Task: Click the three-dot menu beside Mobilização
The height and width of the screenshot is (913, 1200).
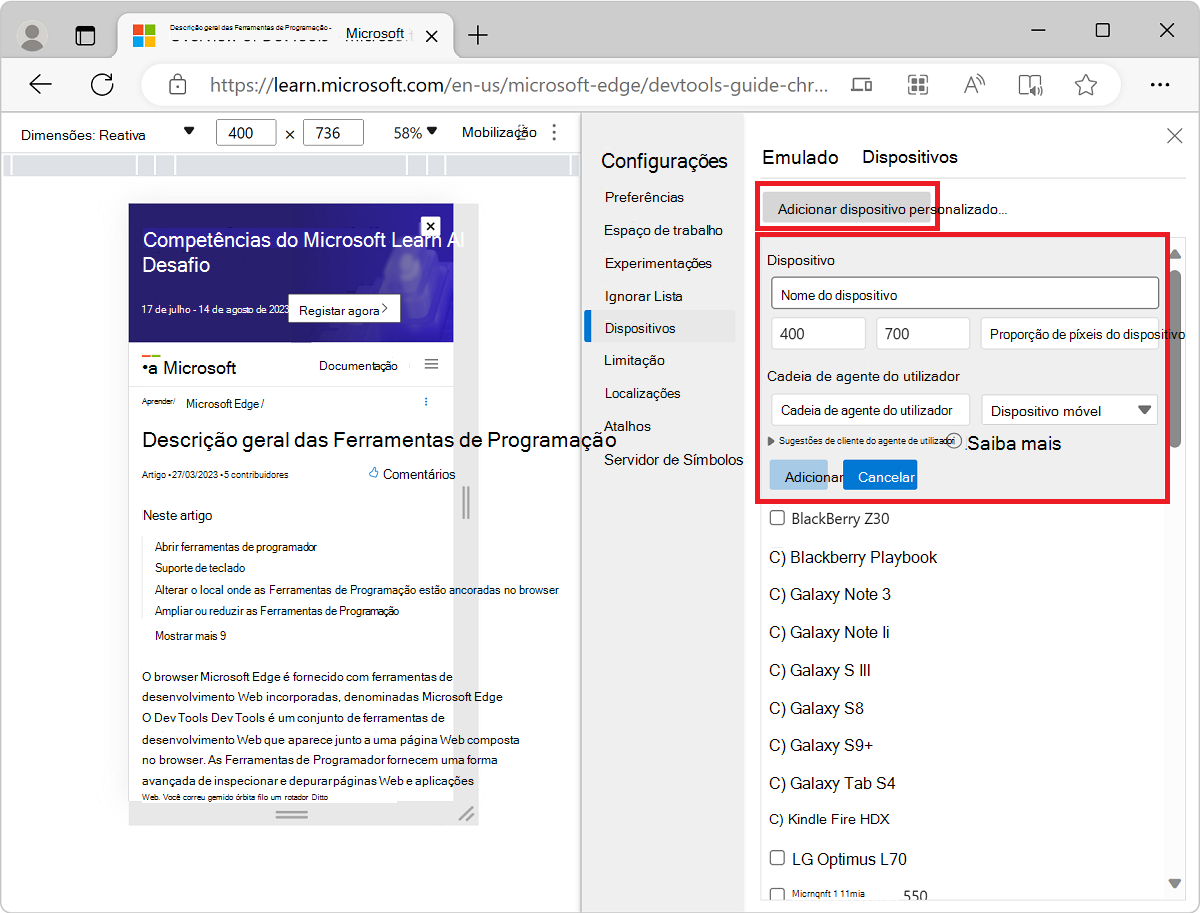Action: click(x=554, y=131)
